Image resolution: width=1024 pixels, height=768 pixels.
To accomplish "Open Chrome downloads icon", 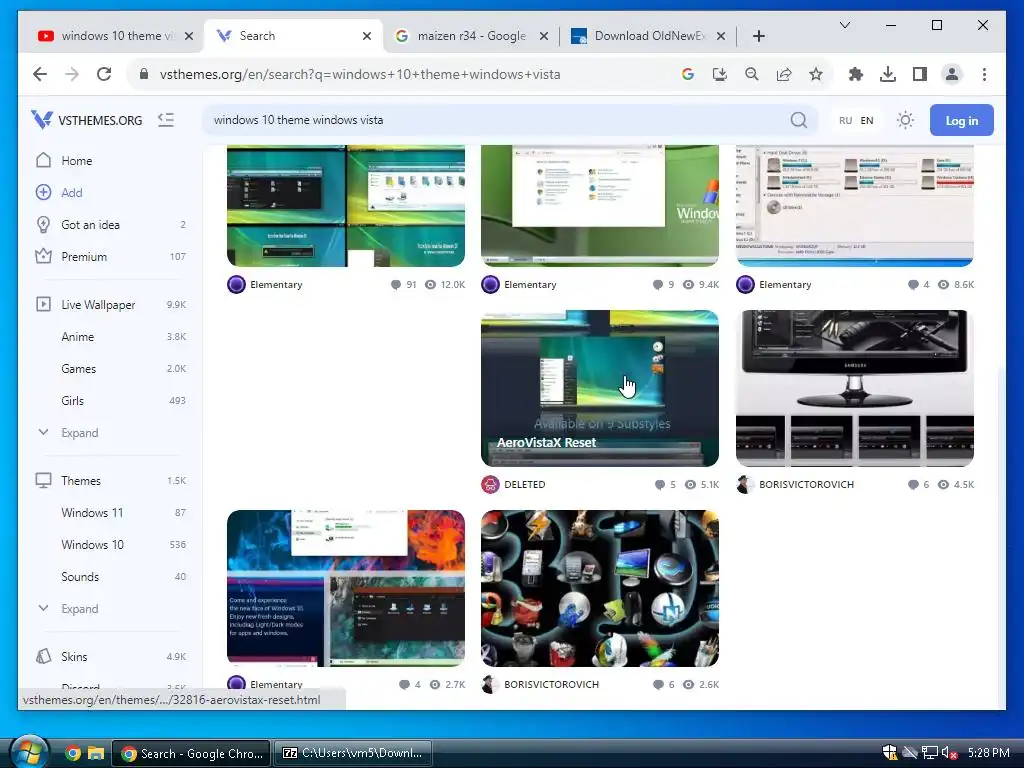I will coord(888,74).
